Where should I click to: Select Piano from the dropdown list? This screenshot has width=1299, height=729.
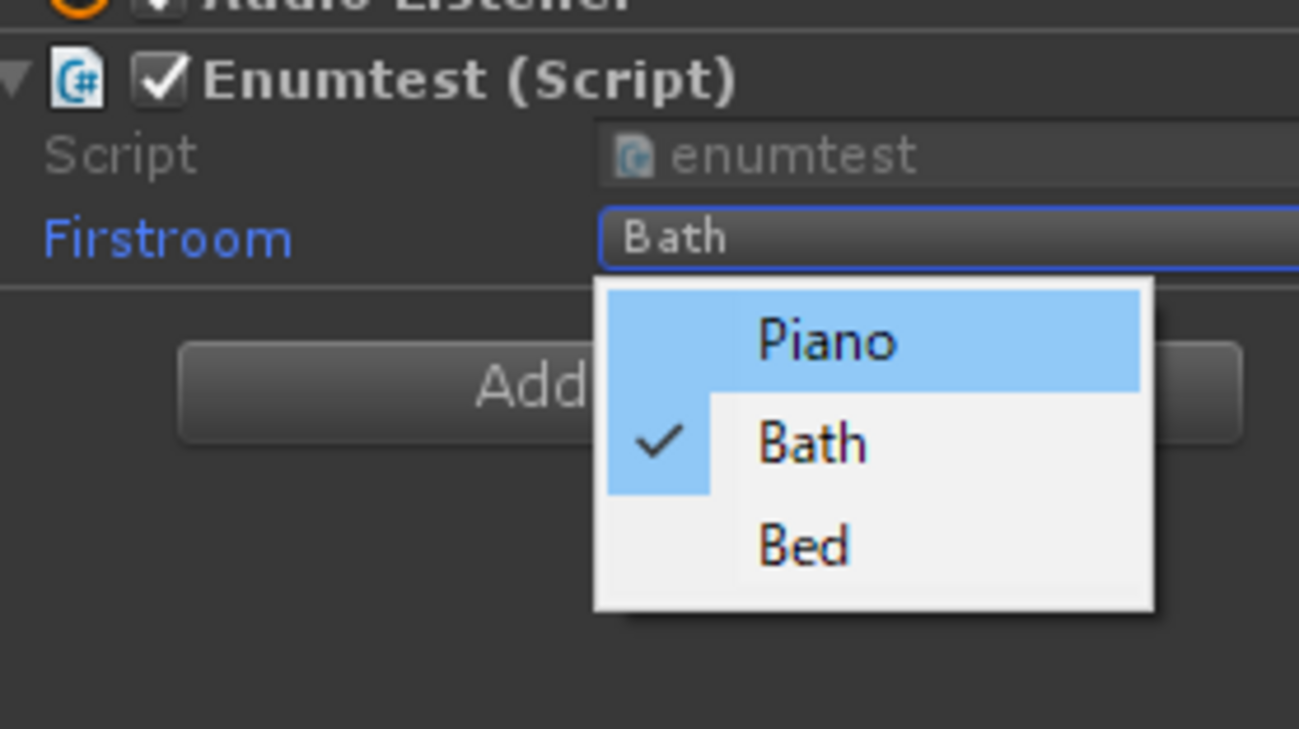(827, 341)
